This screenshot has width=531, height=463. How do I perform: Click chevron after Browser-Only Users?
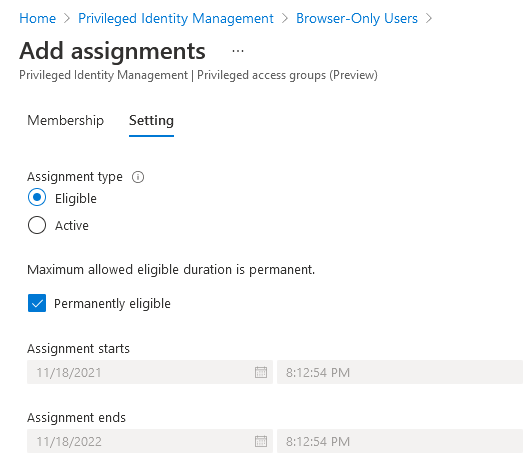(x=429, y=18)
